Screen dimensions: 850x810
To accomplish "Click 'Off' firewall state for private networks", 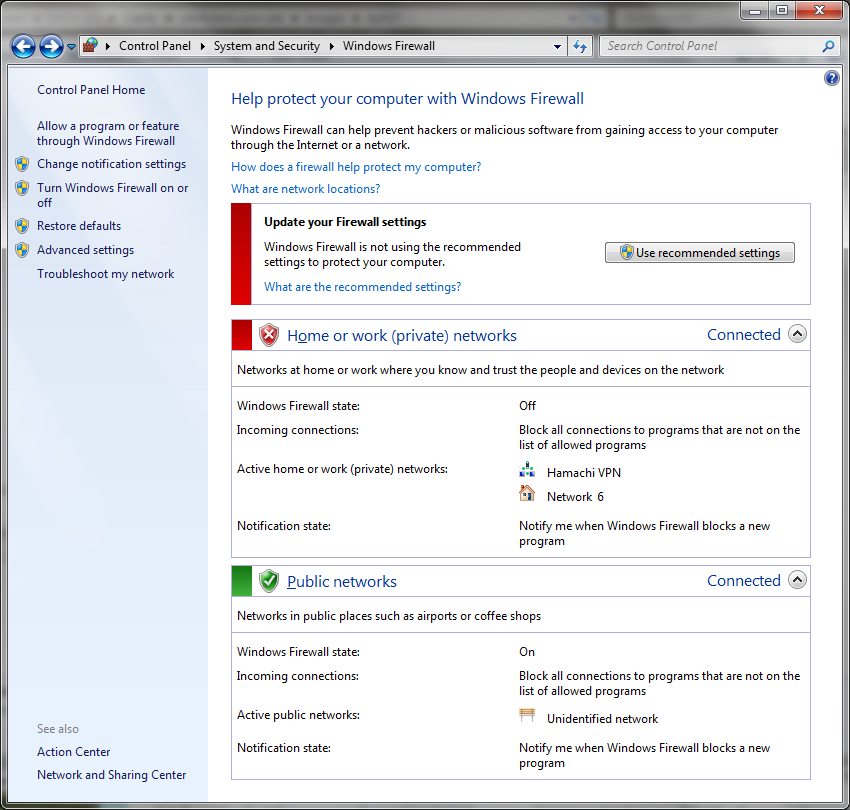I will (x=527, y=406).
